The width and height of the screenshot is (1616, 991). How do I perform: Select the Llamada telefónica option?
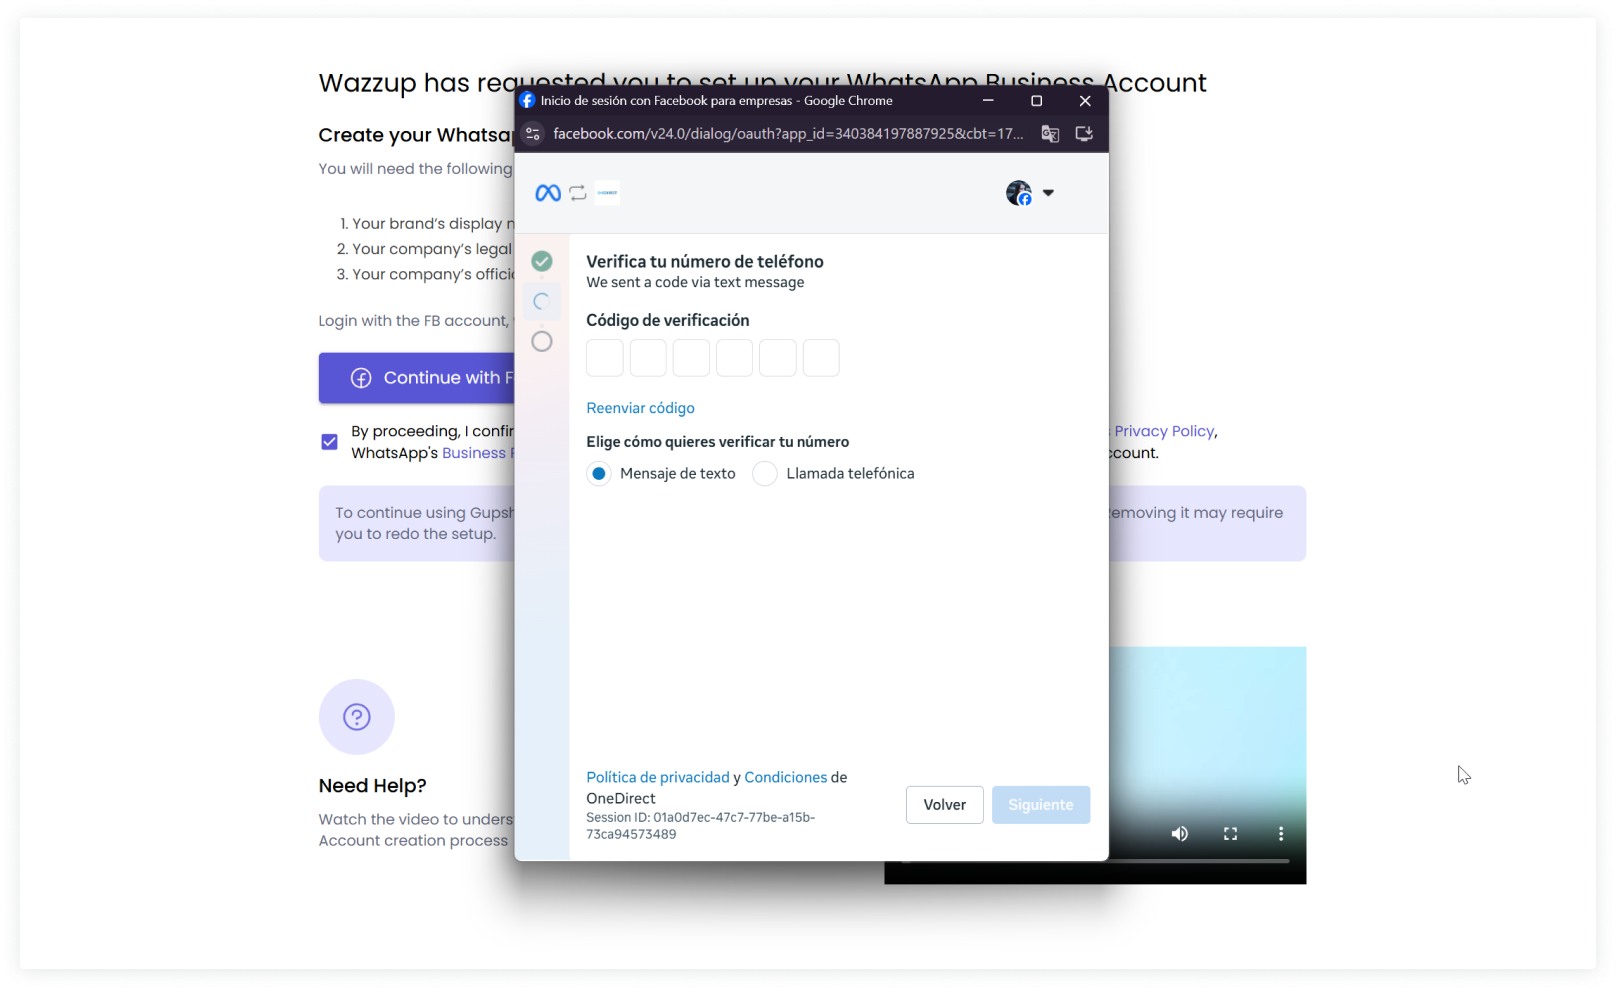click(x=765, y=474)
